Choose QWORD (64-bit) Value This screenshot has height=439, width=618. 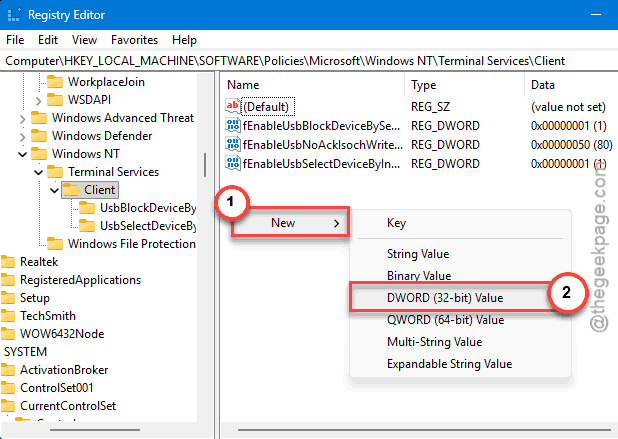pos(460,320)
